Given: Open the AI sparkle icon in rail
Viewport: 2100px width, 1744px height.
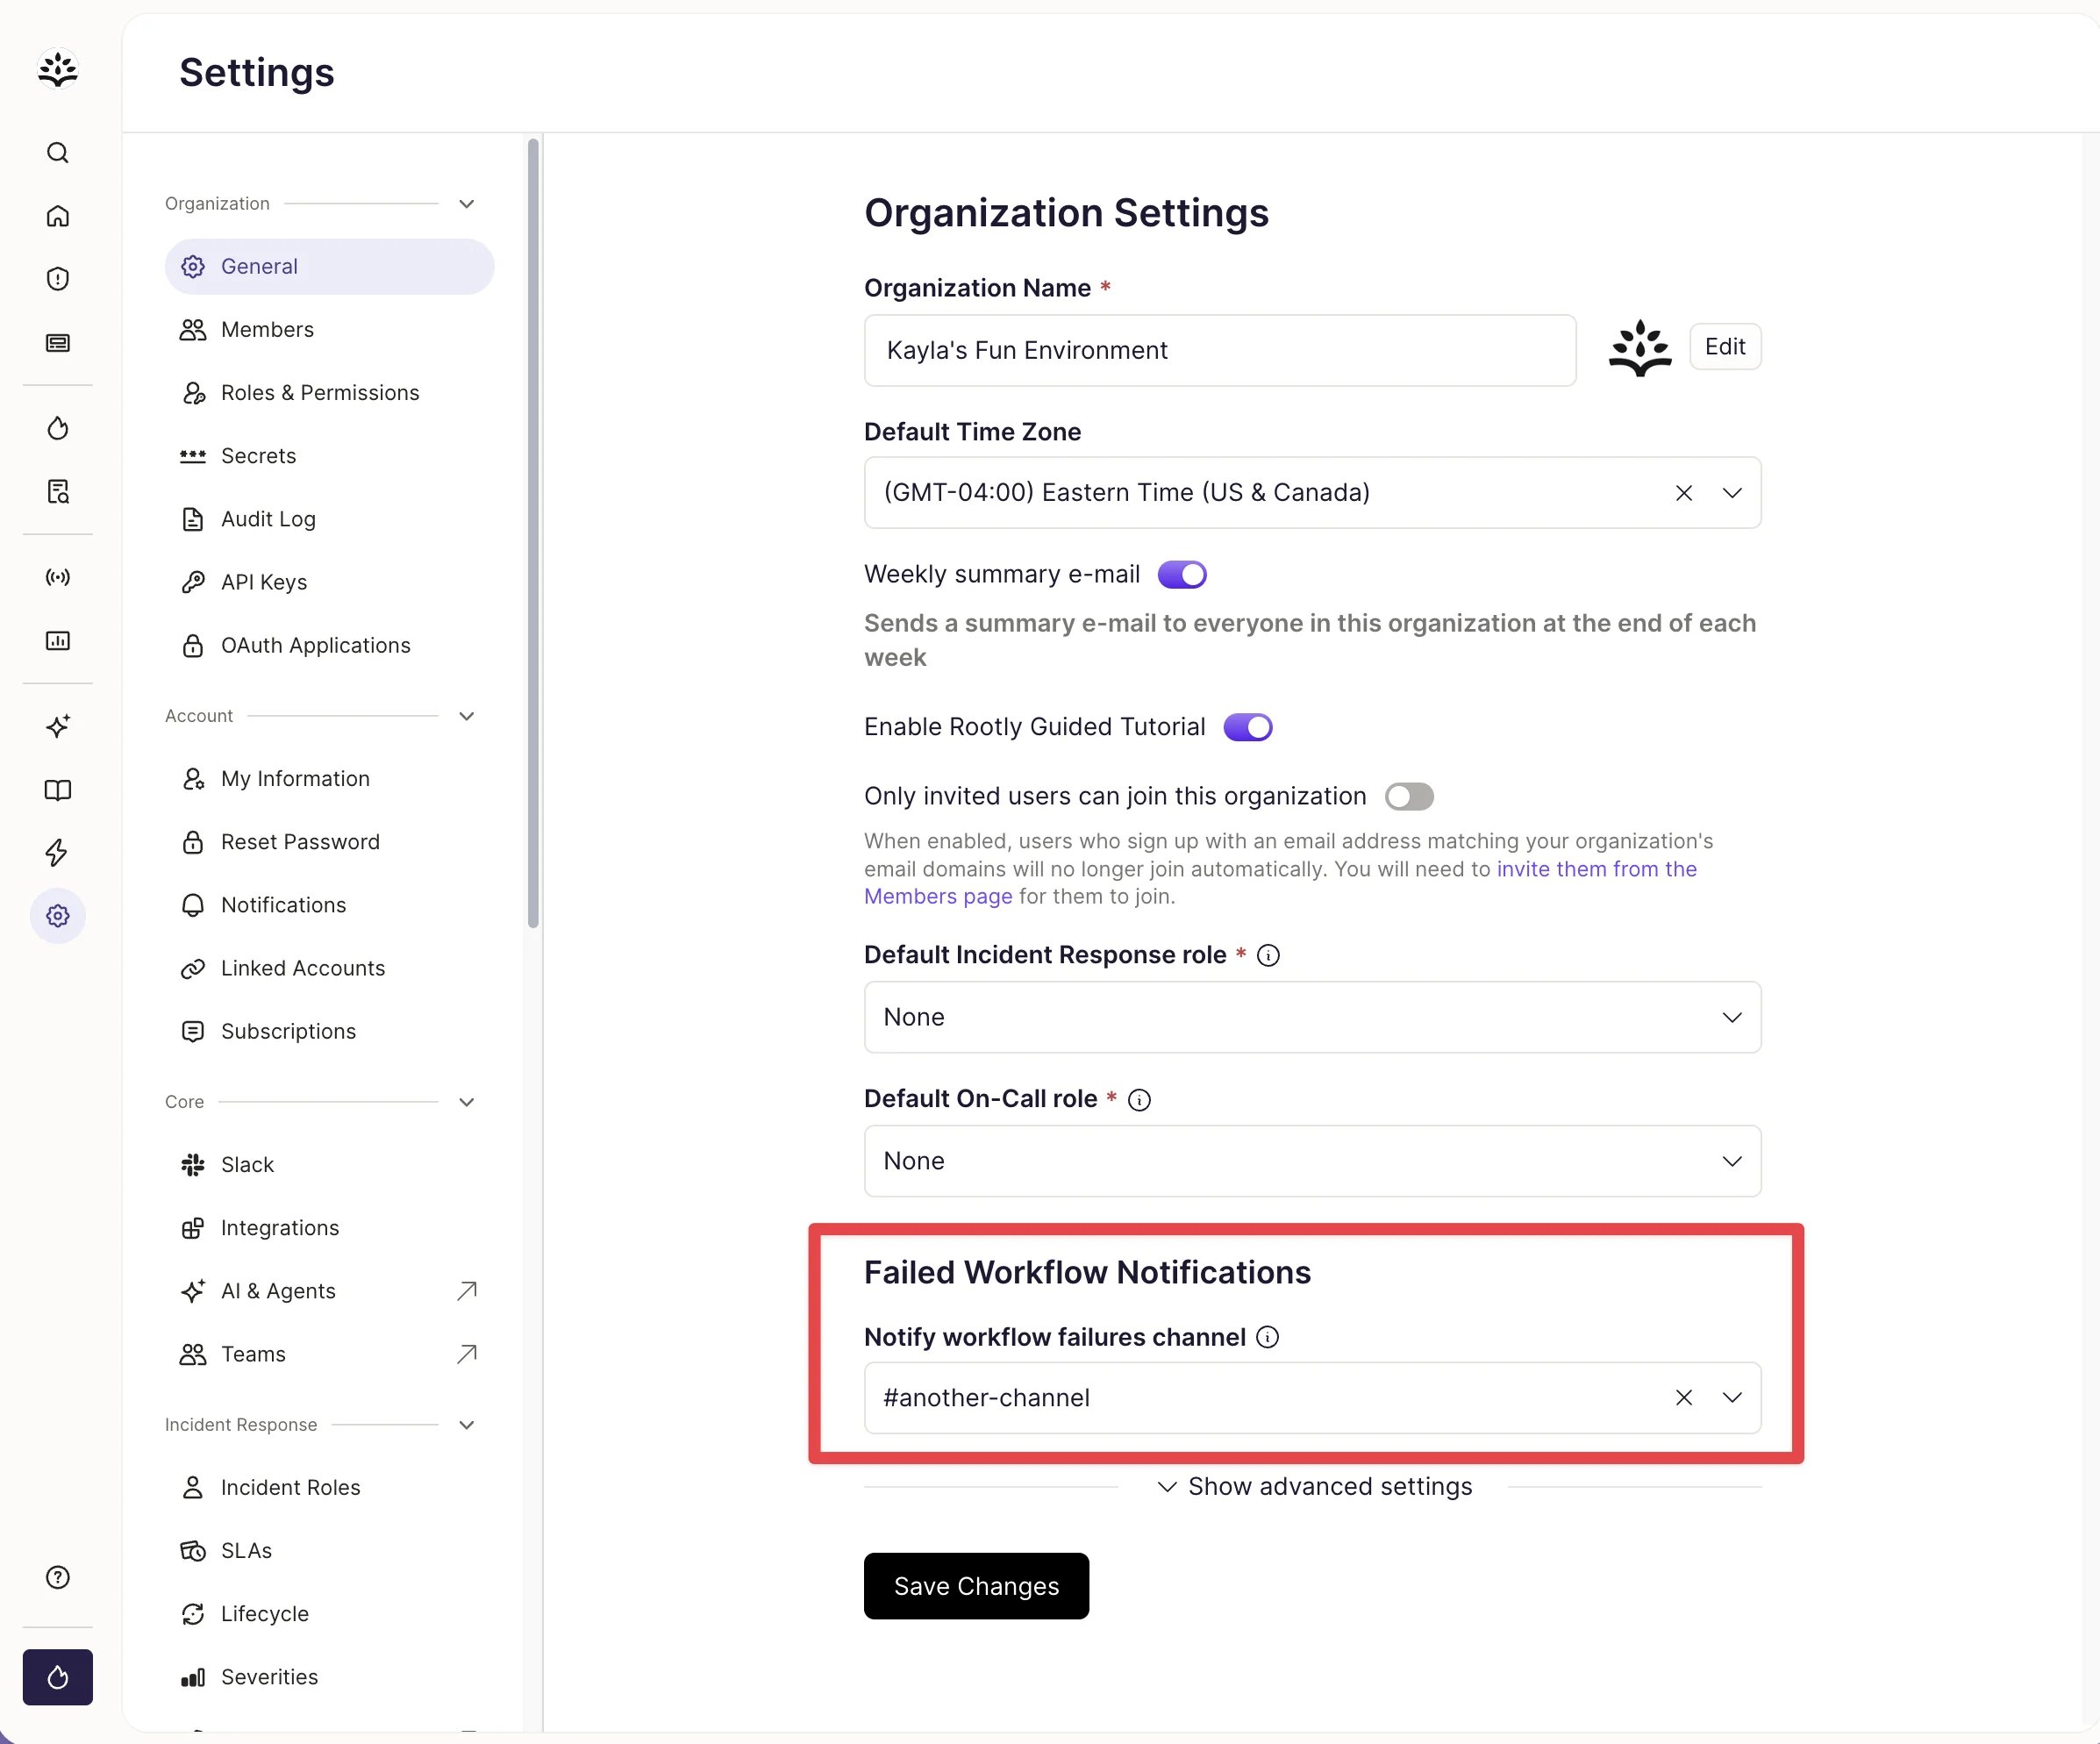Looking at the screenshot, I should [58, 726].
